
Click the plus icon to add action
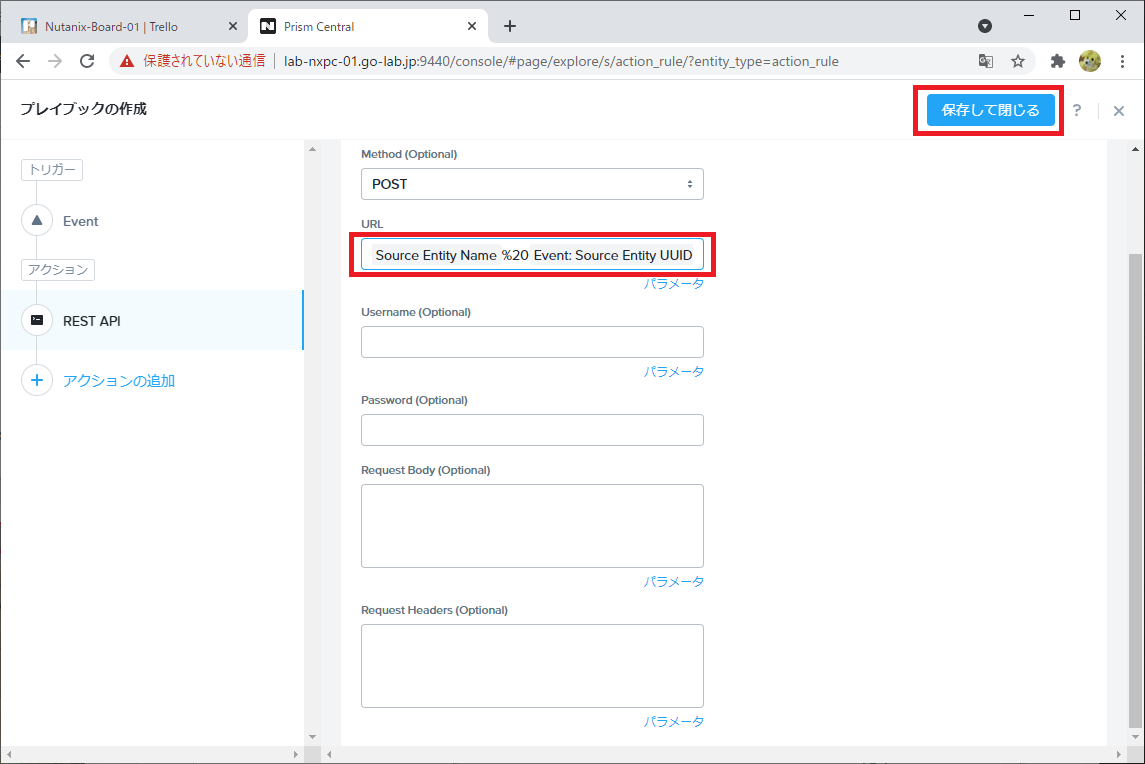[37, 380]
